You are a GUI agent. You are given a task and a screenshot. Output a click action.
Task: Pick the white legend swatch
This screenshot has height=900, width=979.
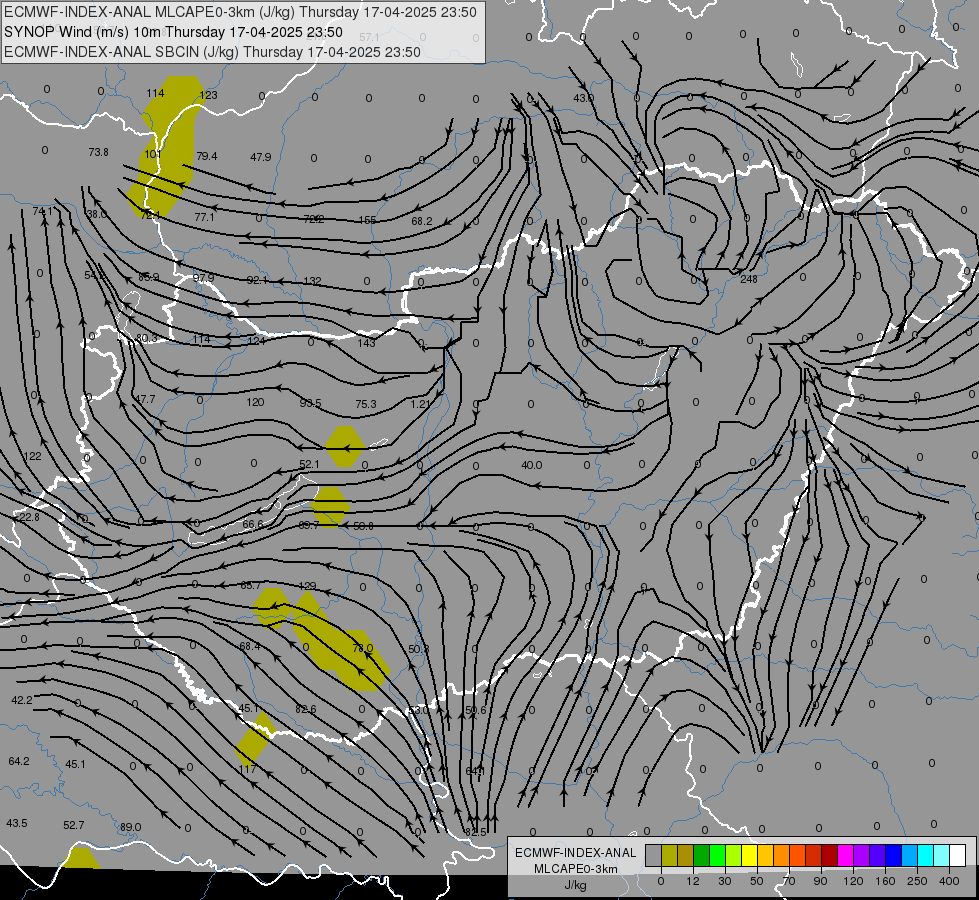957,855
